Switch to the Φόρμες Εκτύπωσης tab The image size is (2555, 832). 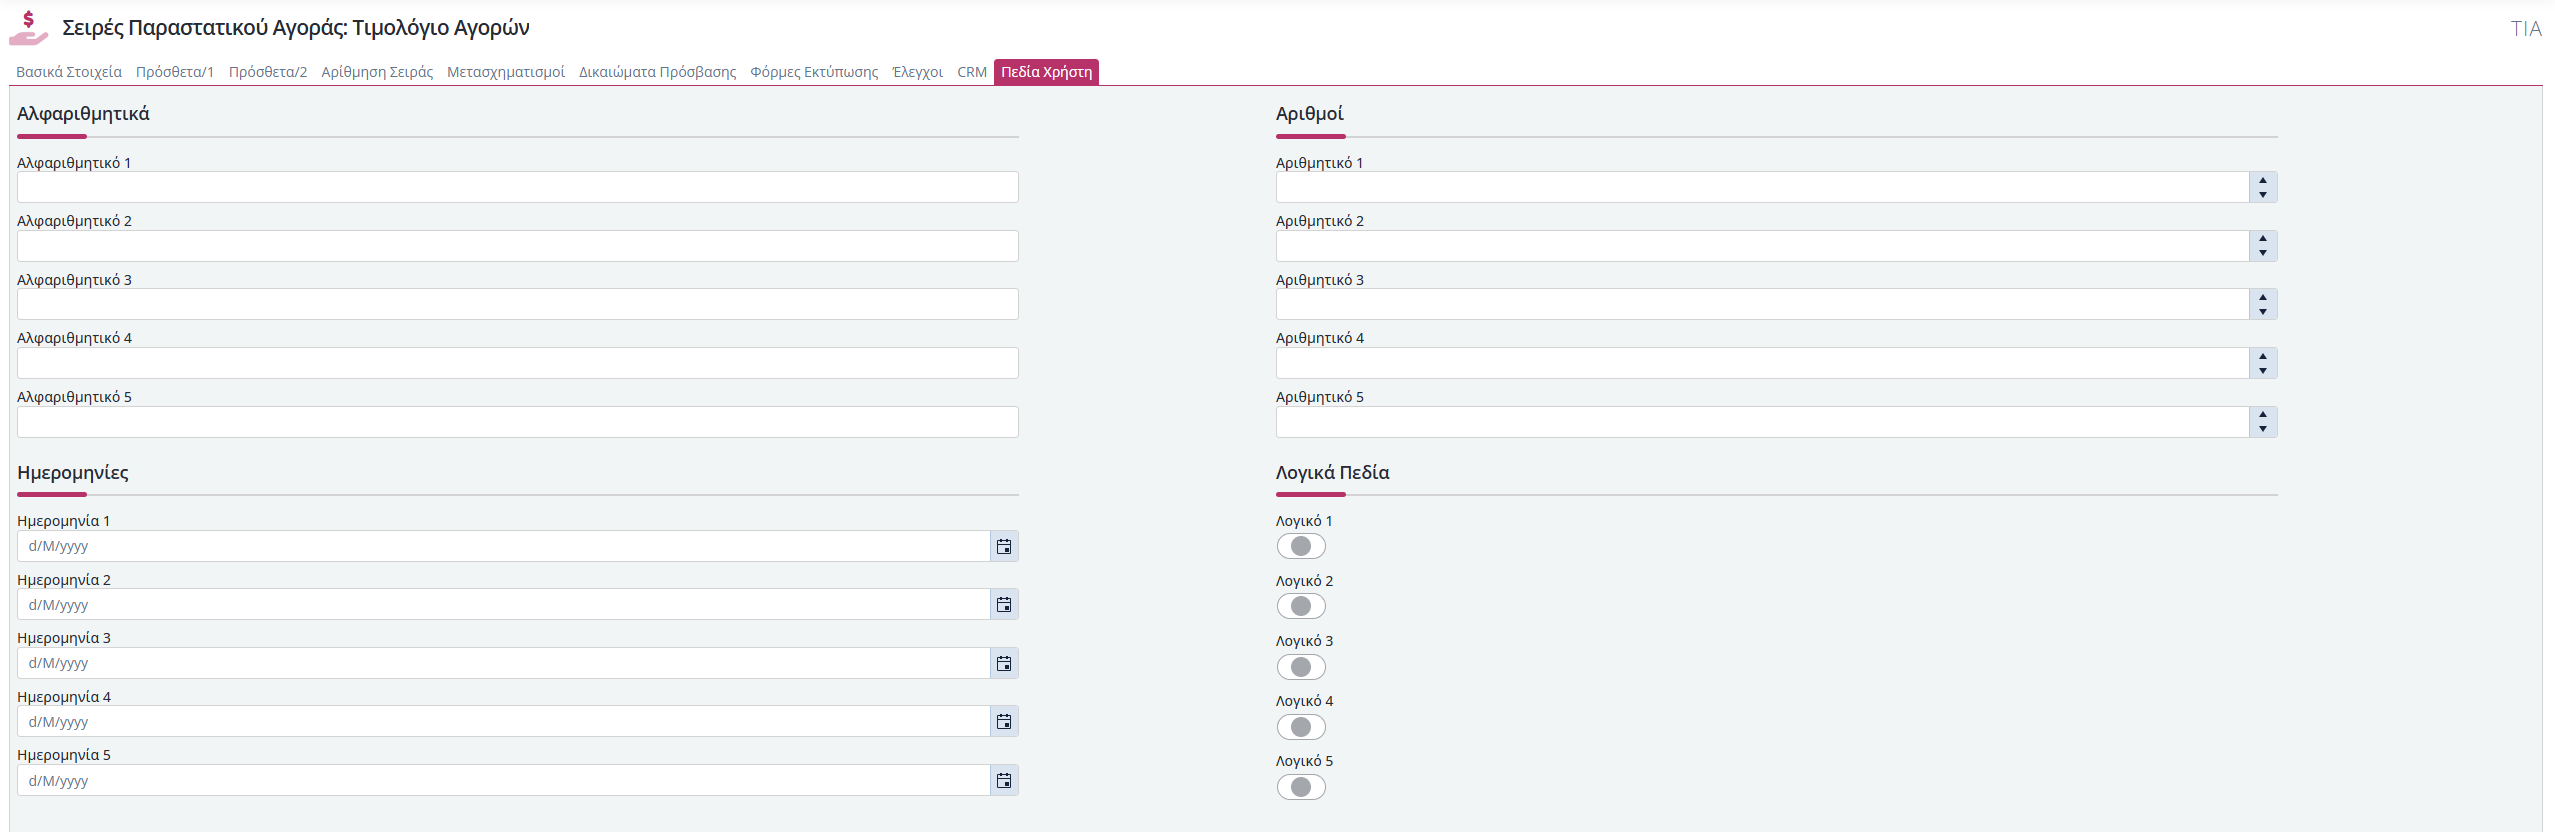(x=814, y=72)
